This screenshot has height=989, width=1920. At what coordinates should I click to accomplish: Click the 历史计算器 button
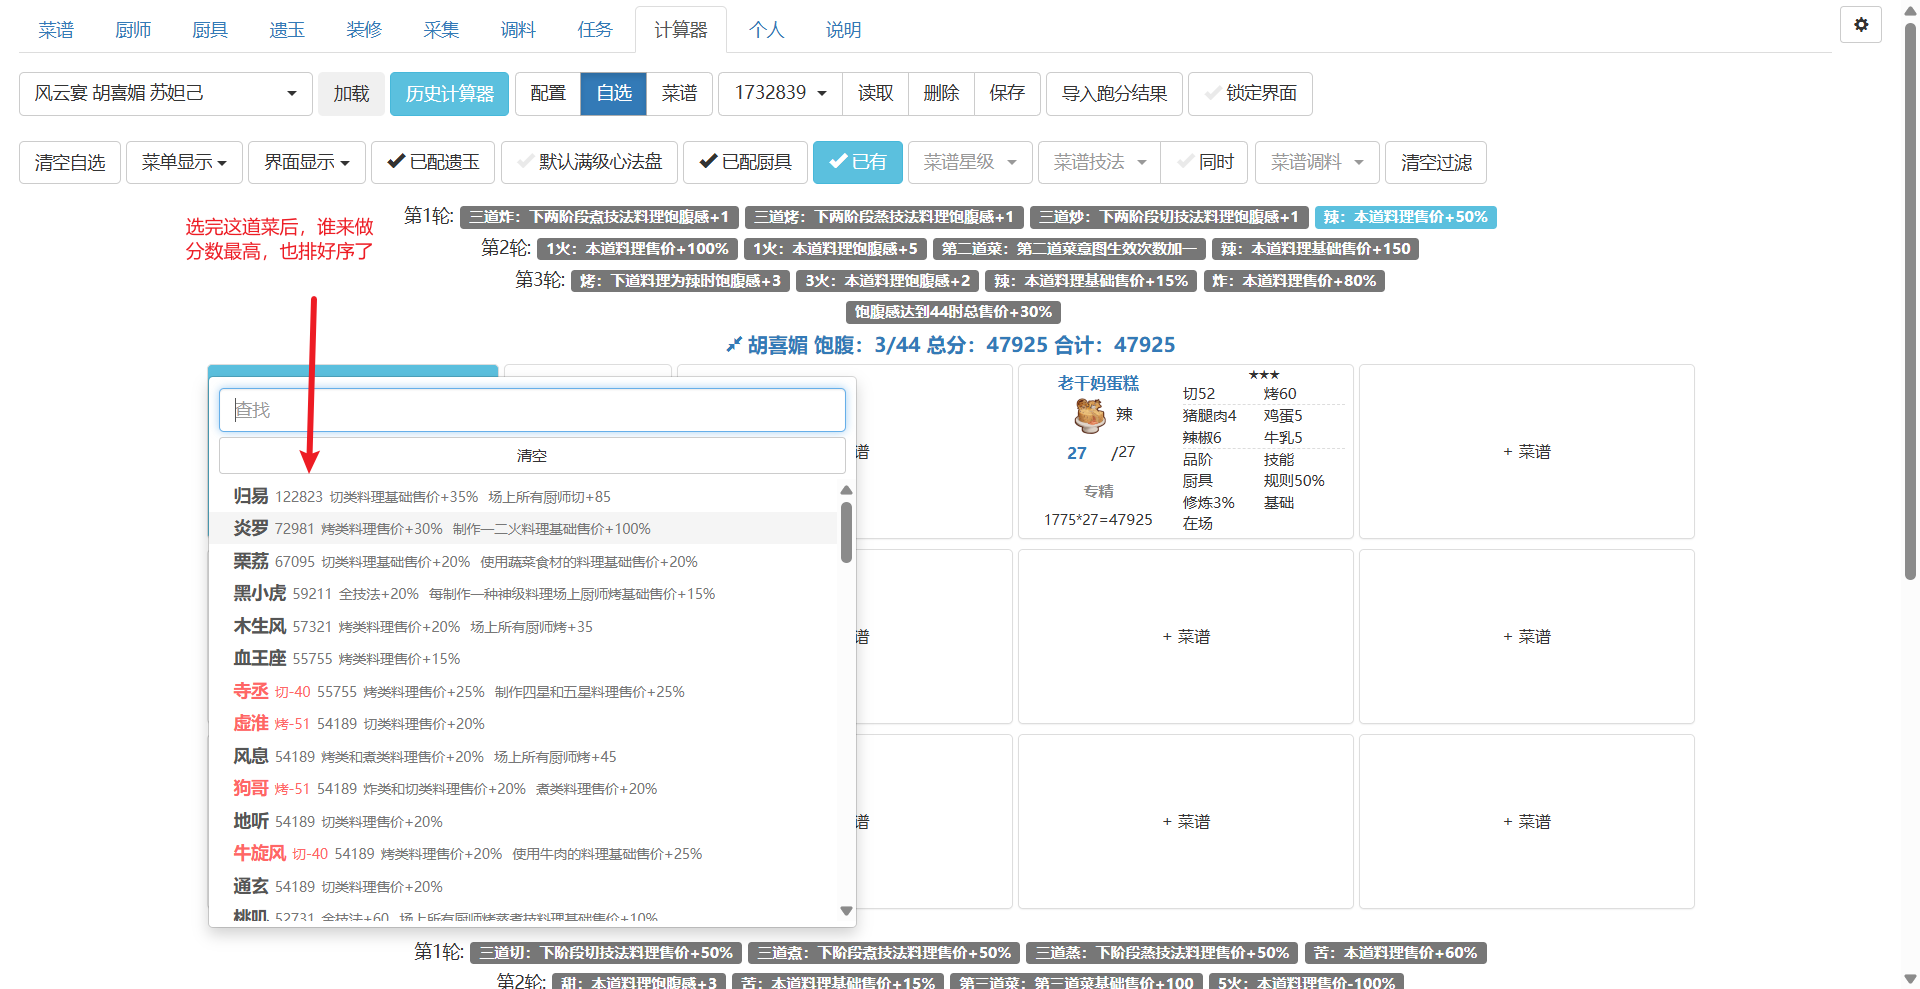click(x=449, y=93)
